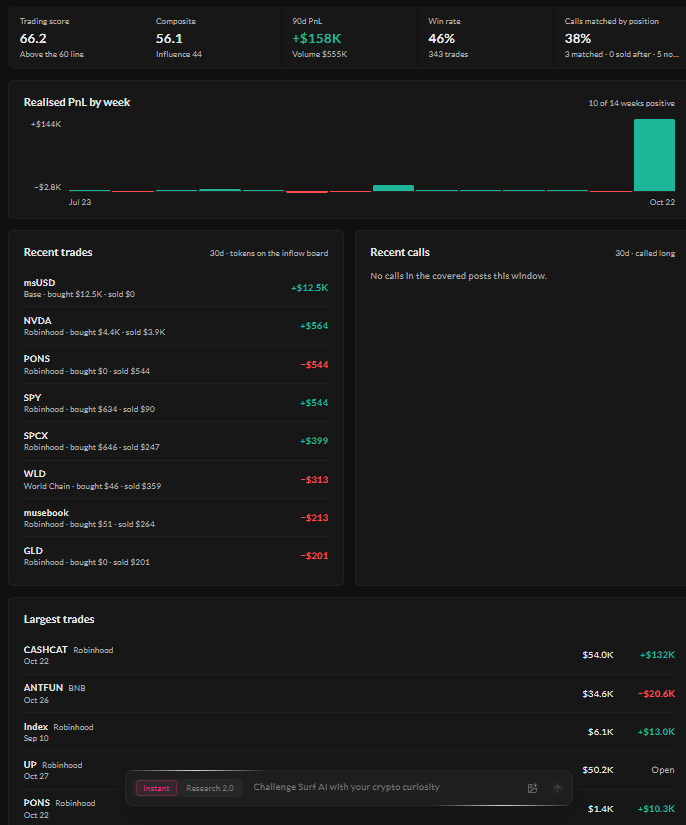Select the GLD trade entry

pyautogui.click(x=176, y=556)
